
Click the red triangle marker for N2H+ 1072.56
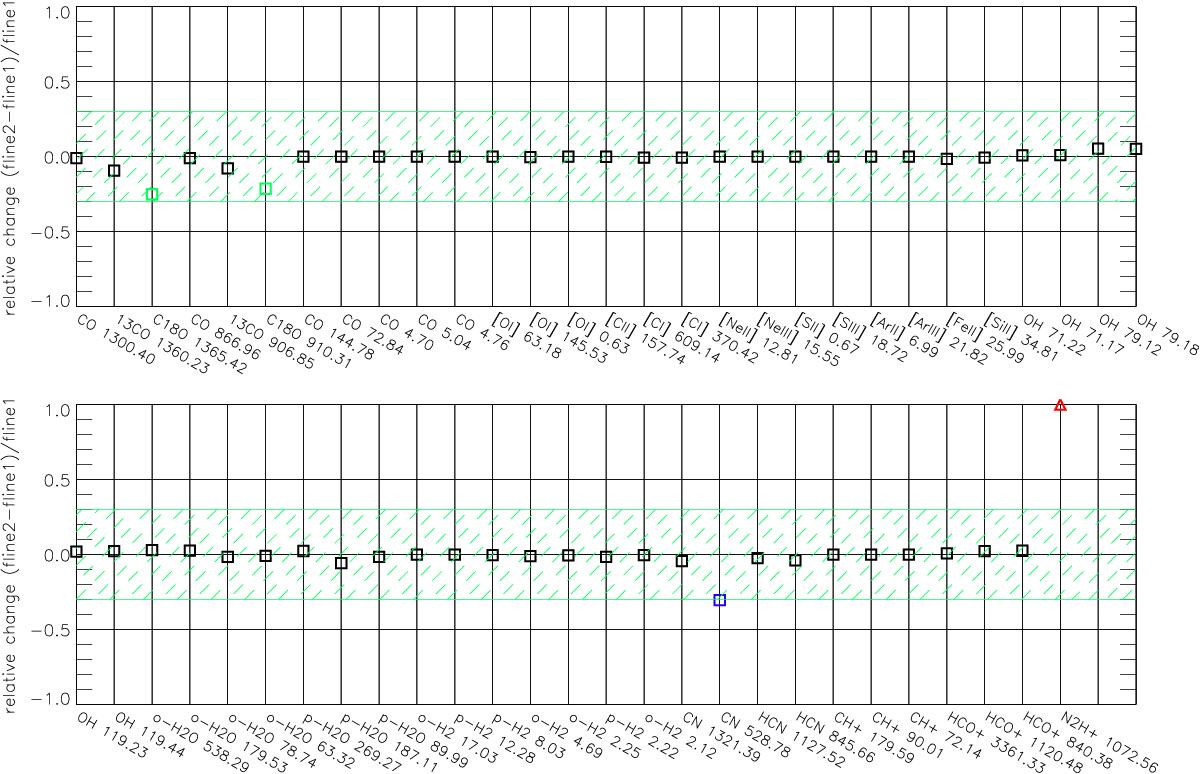[x=1060, y=405]
